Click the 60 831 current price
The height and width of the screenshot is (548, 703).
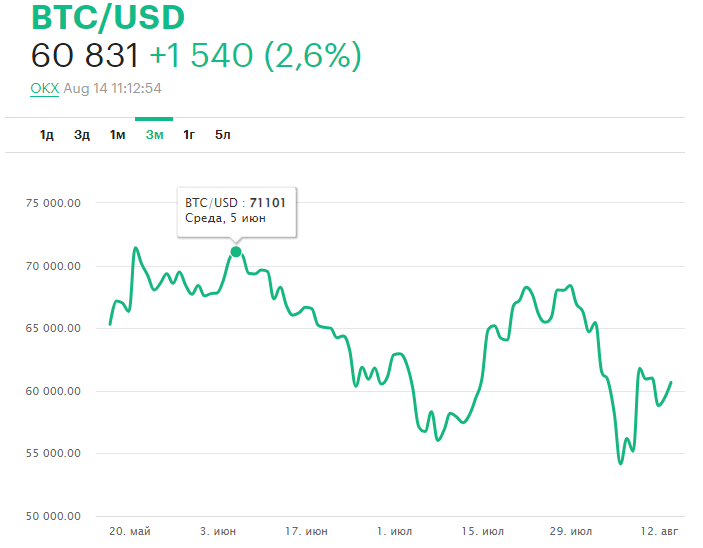(x=86, y=56)
